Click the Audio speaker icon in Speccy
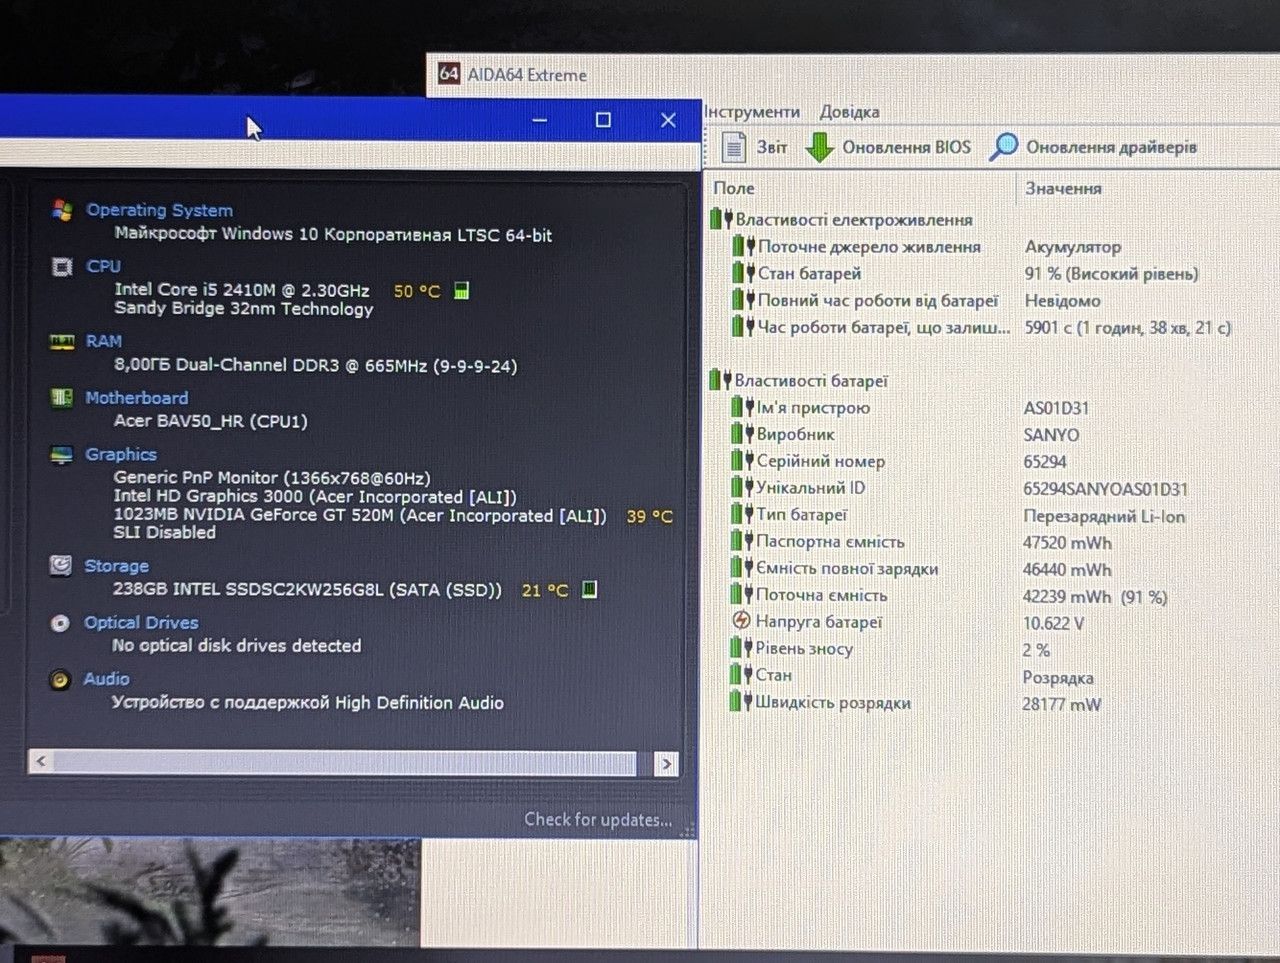 [x=60, y=680]
